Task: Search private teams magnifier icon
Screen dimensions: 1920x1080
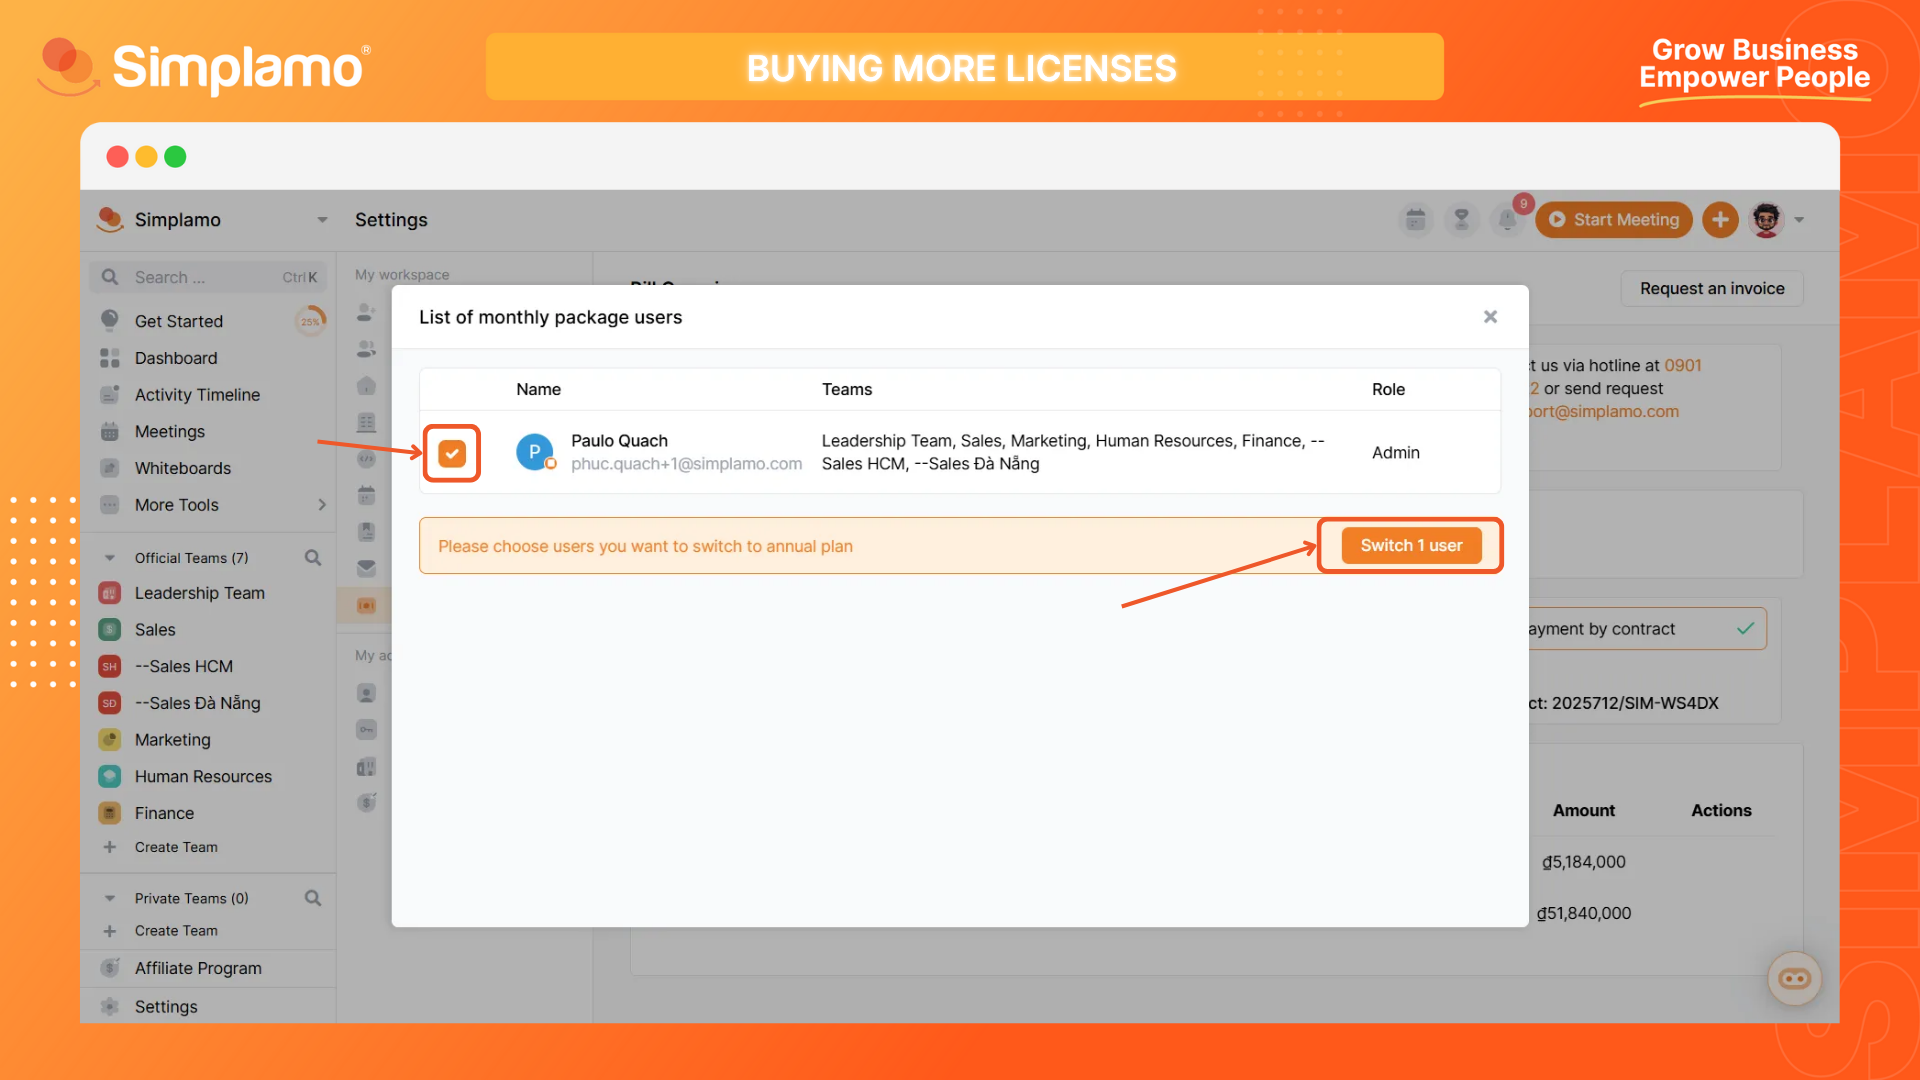Action: point(313,898)
